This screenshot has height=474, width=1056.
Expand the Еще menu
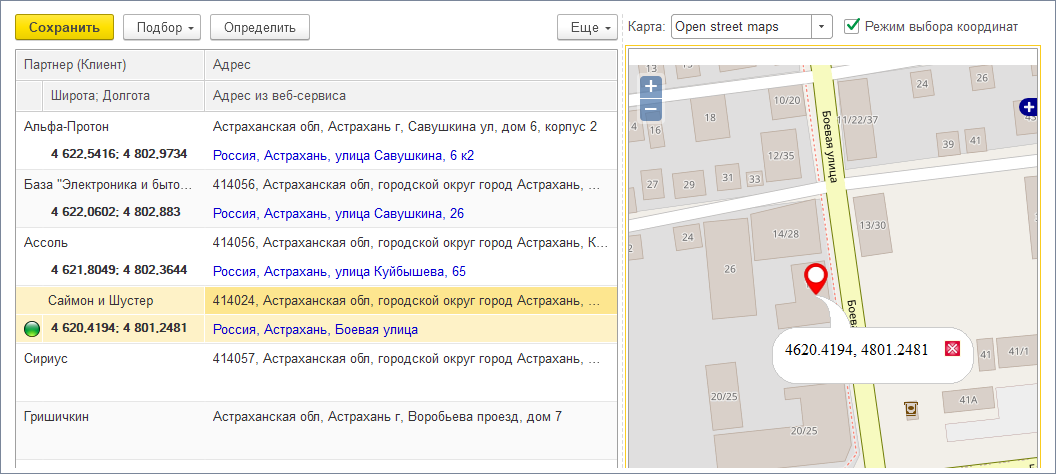click(586, 27)
